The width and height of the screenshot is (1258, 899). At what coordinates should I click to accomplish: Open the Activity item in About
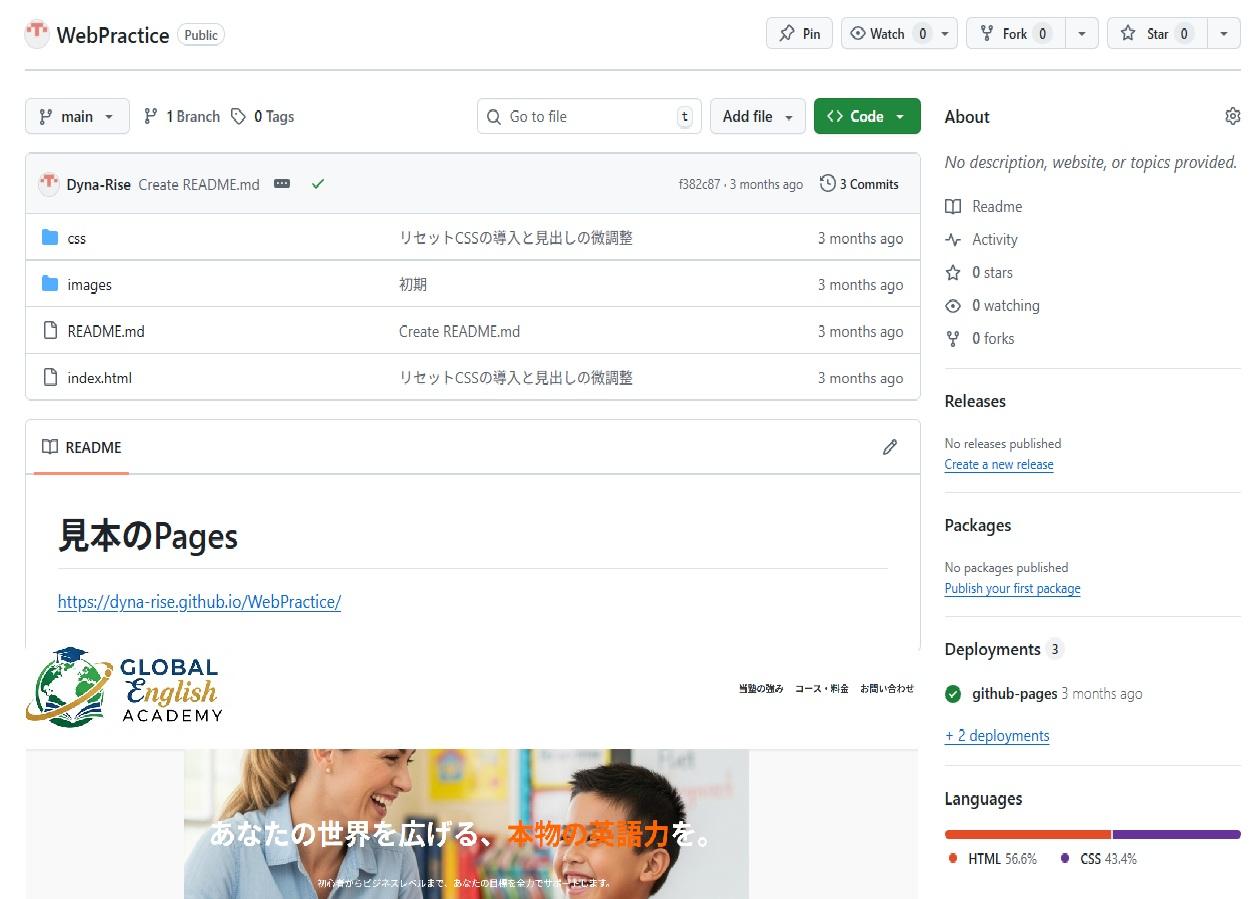pos(994,240)
